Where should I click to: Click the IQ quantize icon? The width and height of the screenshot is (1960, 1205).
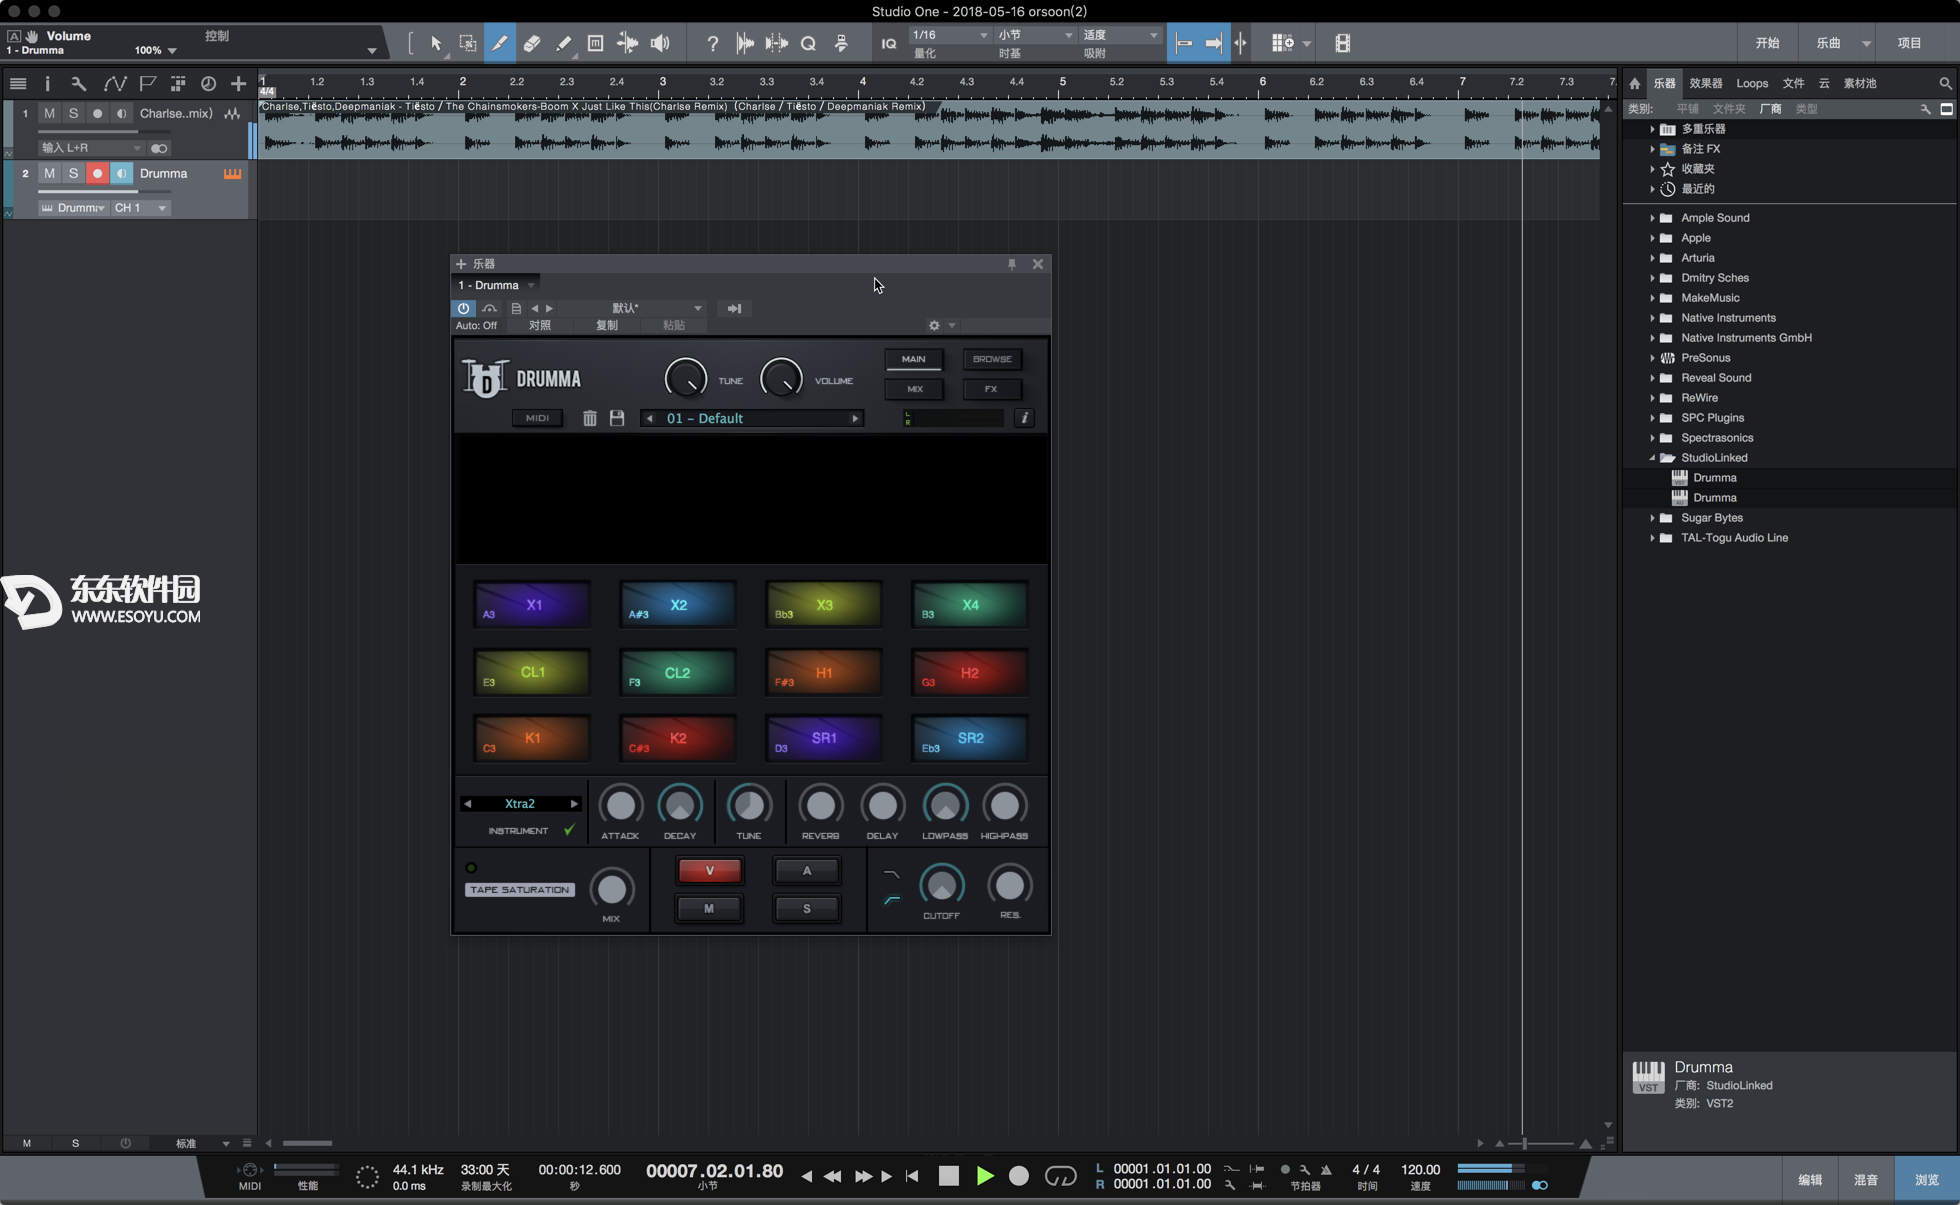point(888,43)
